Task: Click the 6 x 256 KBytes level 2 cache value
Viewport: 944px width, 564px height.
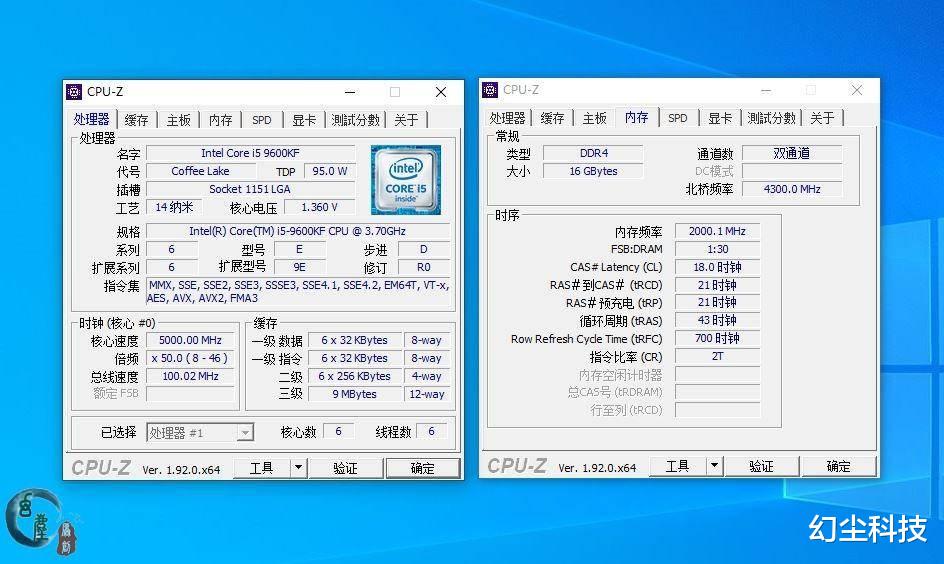Action: coord(355,376)
